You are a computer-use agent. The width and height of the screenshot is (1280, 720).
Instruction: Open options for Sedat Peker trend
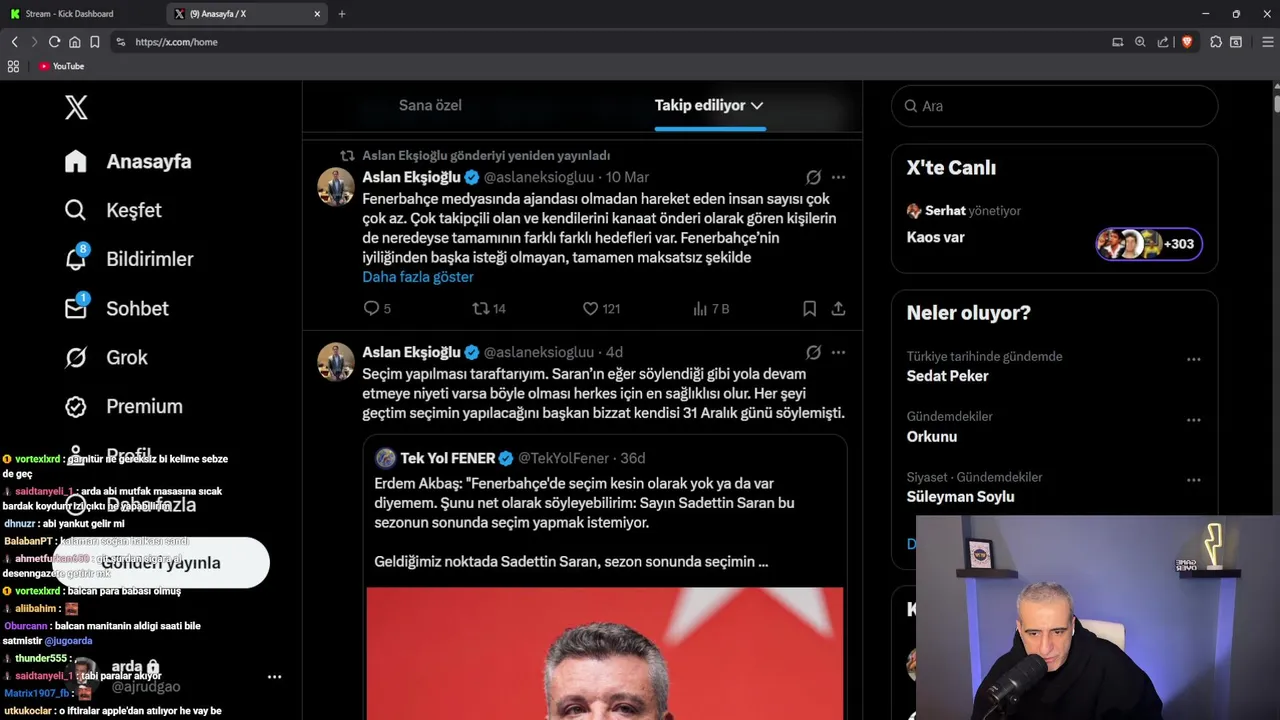pyautogui.click(x=1193, y=359)
